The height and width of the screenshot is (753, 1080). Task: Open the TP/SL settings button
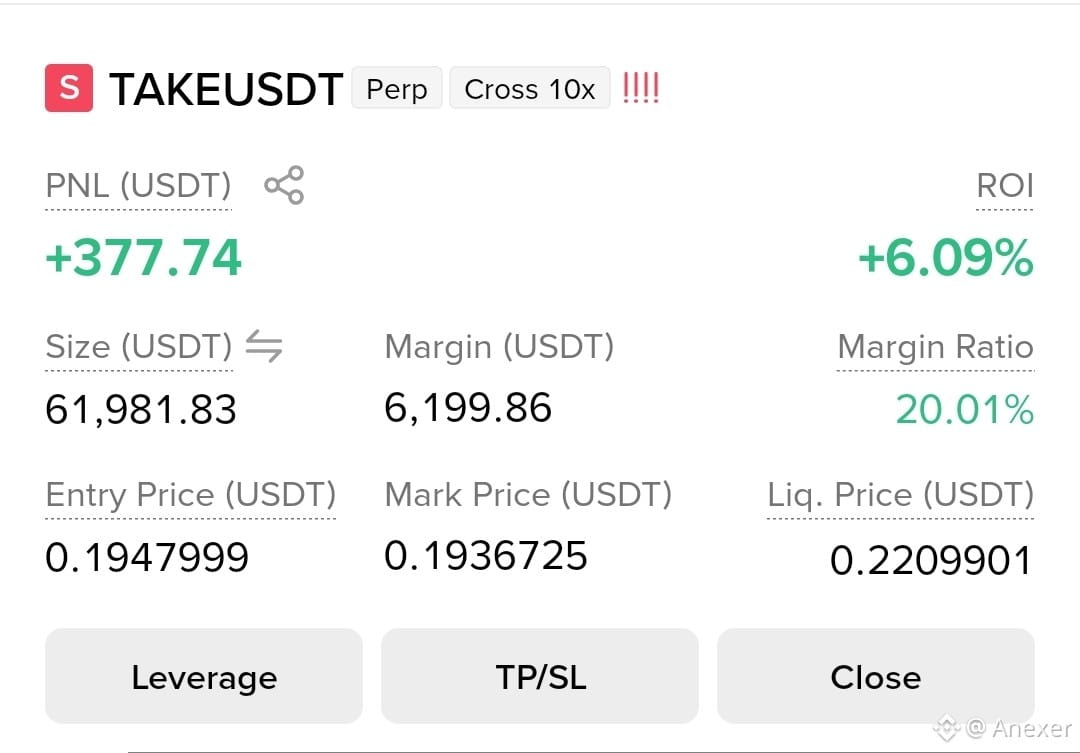point(540,676)
